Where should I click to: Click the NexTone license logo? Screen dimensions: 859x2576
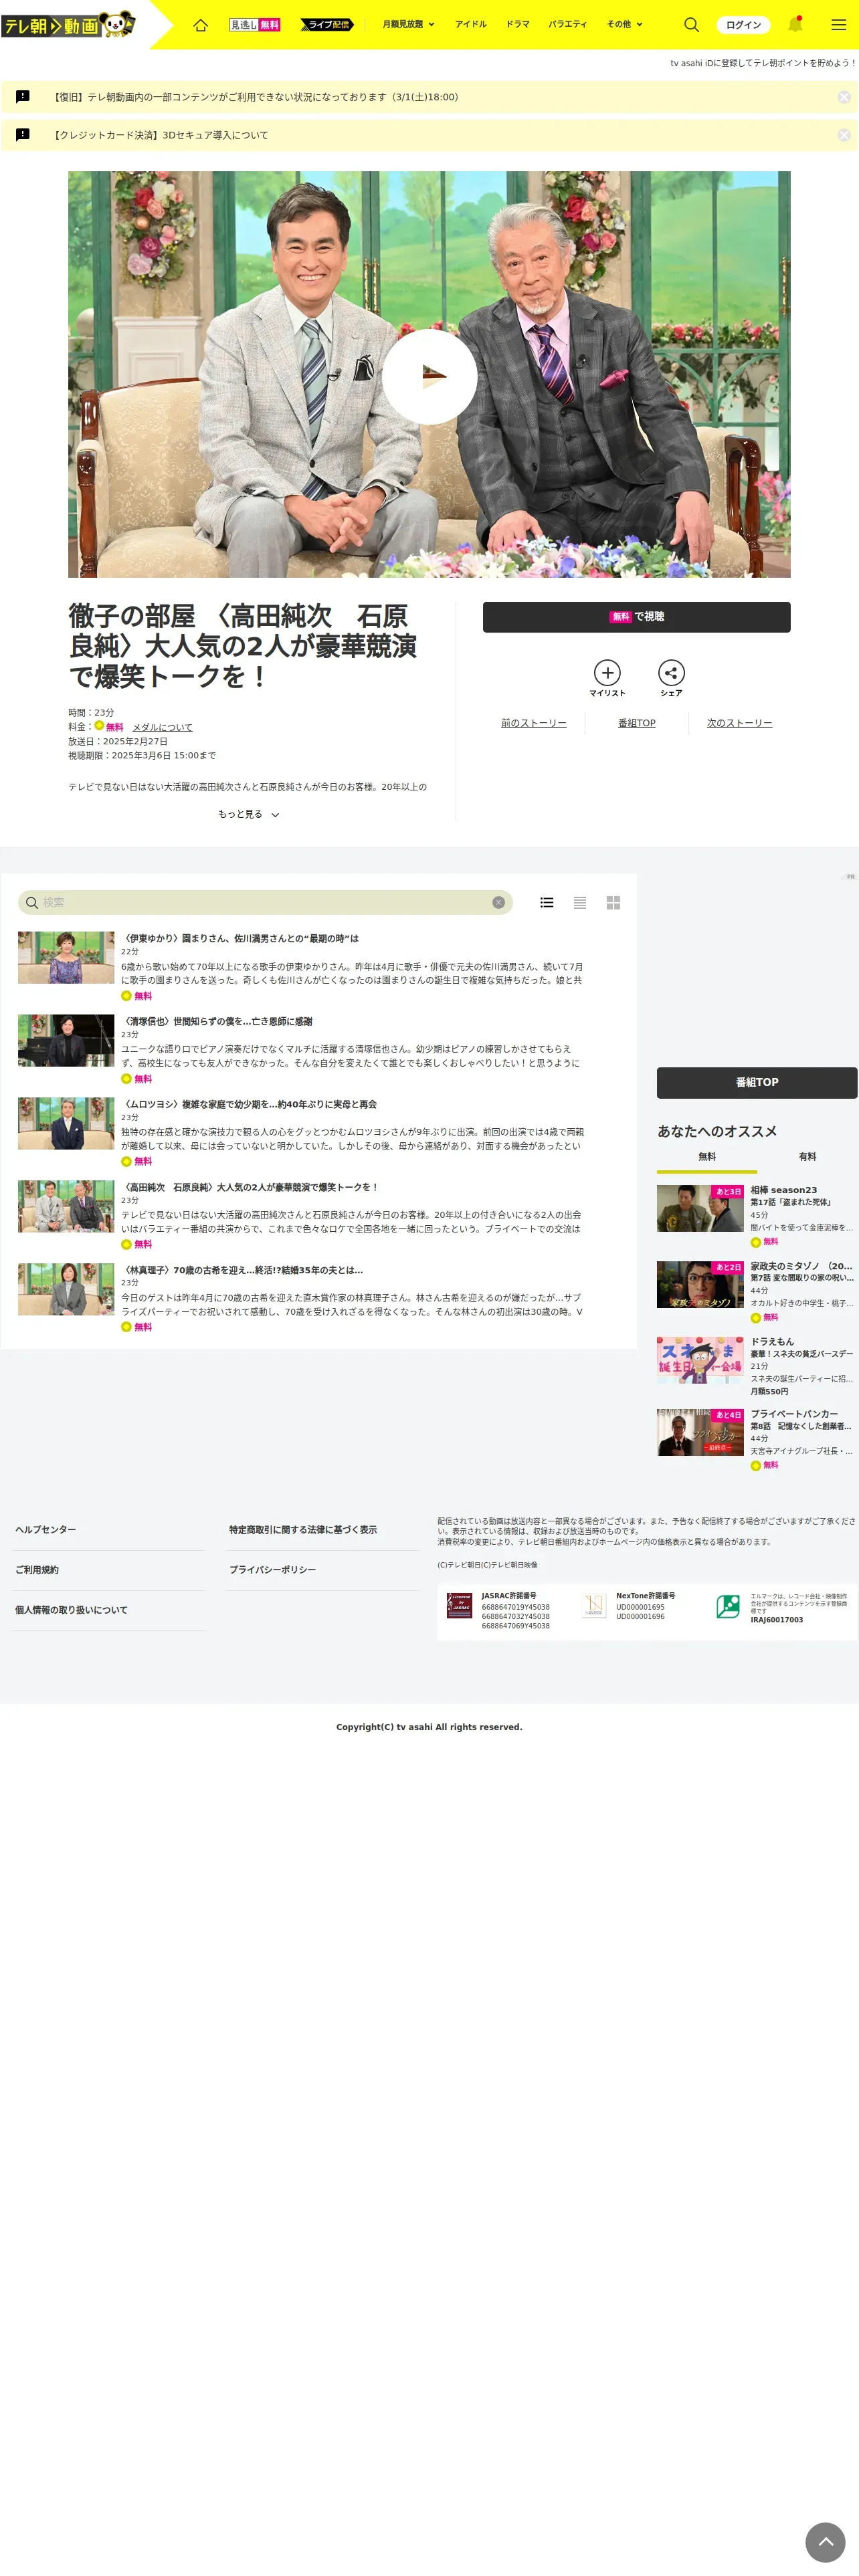(594, 1605)
